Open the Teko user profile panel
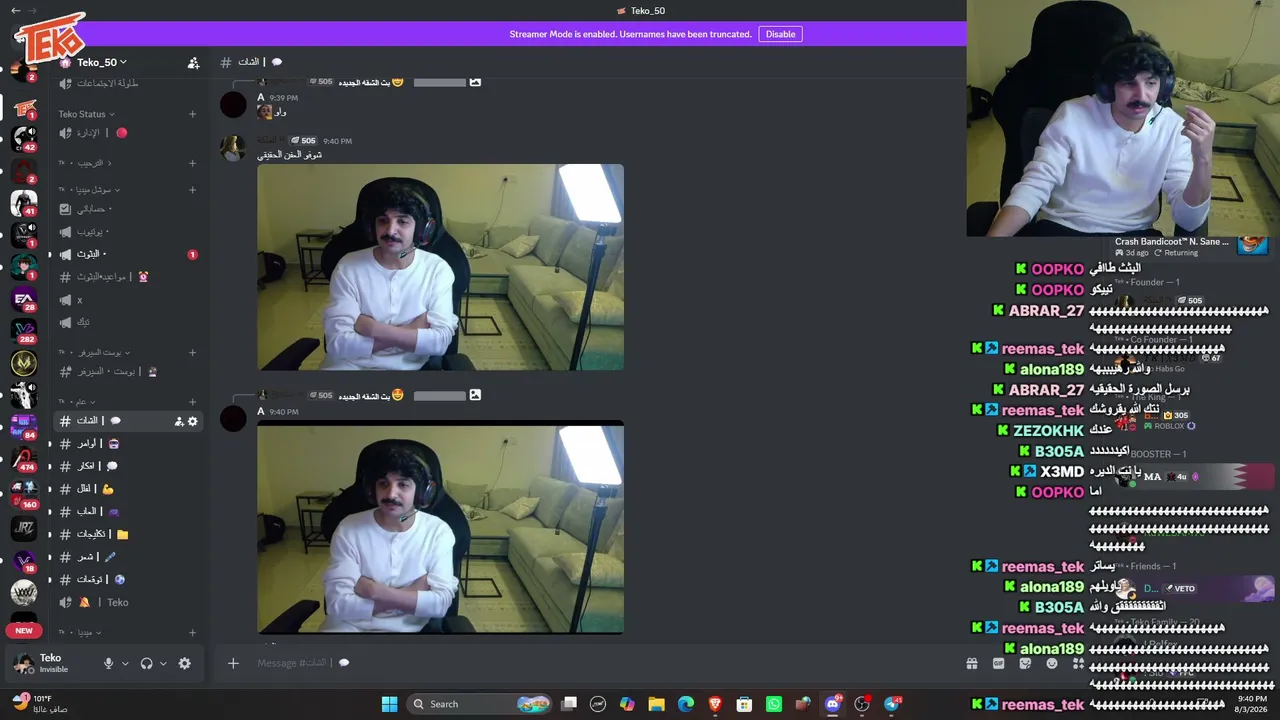 [52, 663]
